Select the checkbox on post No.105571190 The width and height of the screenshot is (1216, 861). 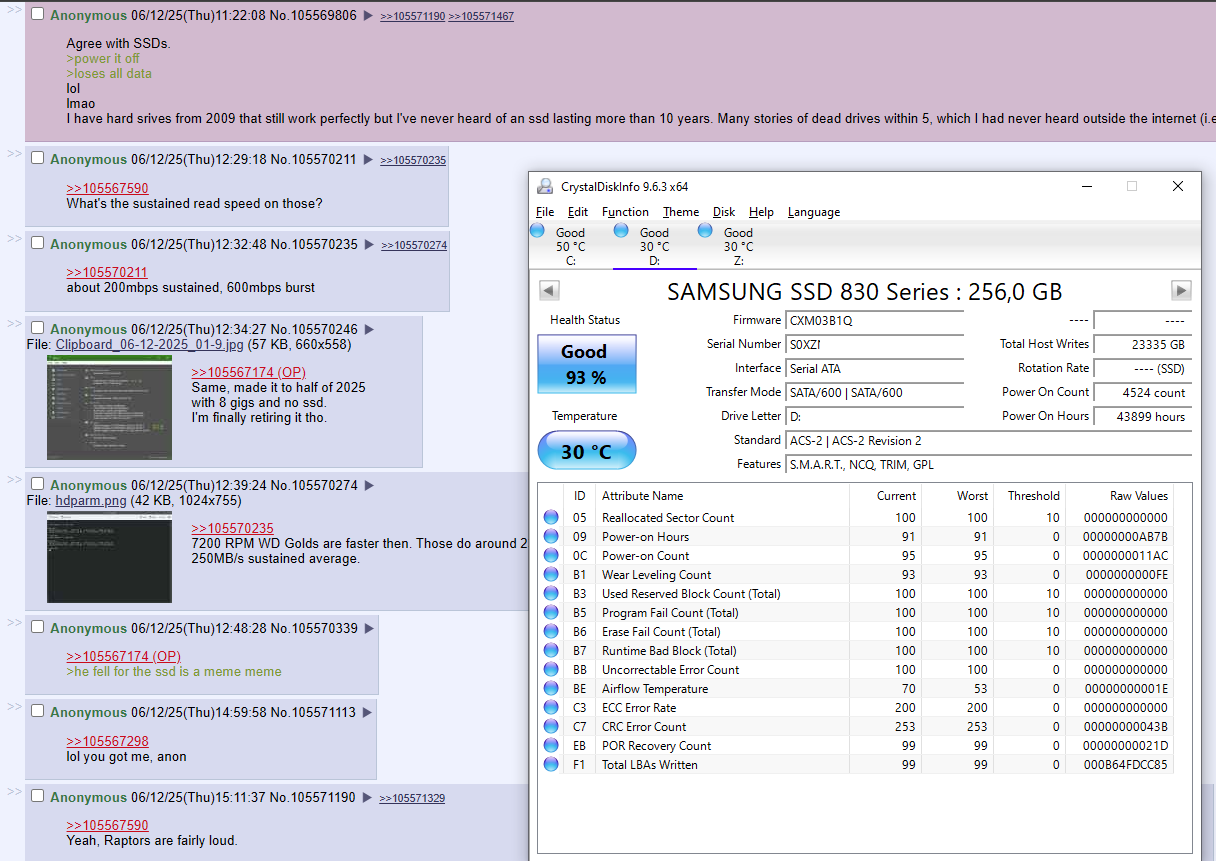point(38,796)
